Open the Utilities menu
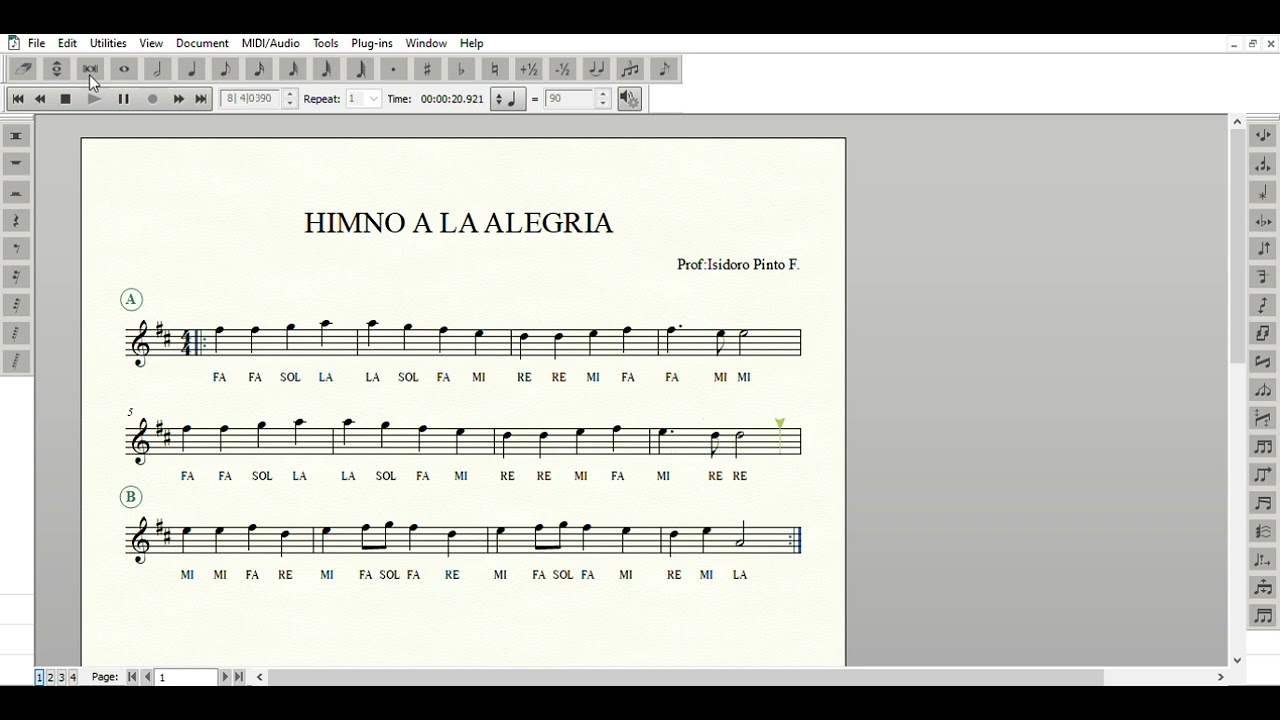1280x720 pixels. [x=108, y=43]
